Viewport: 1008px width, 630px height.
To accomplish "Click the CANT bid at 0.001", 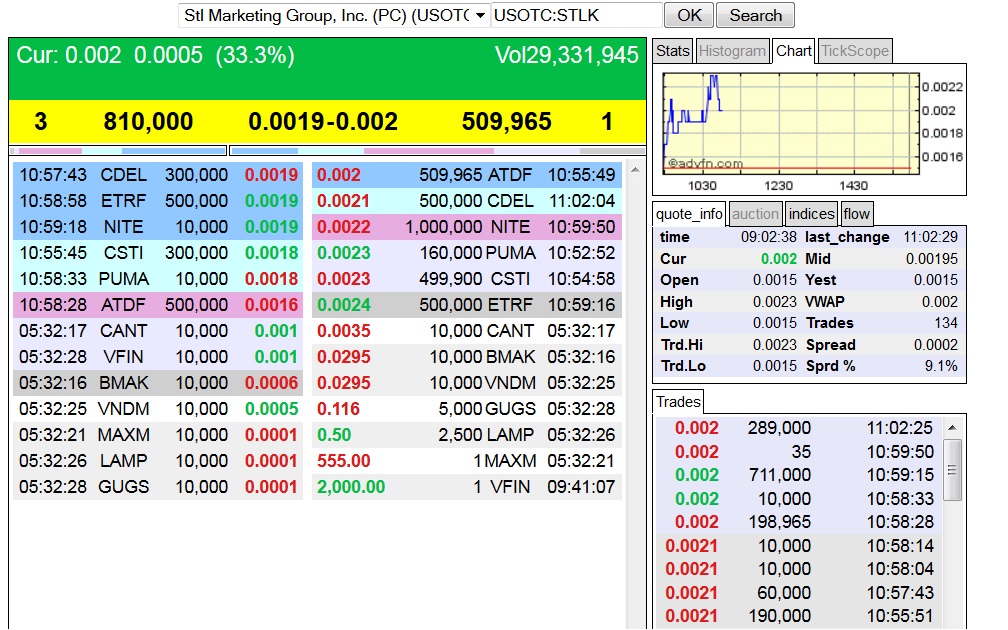I will 158,331.
